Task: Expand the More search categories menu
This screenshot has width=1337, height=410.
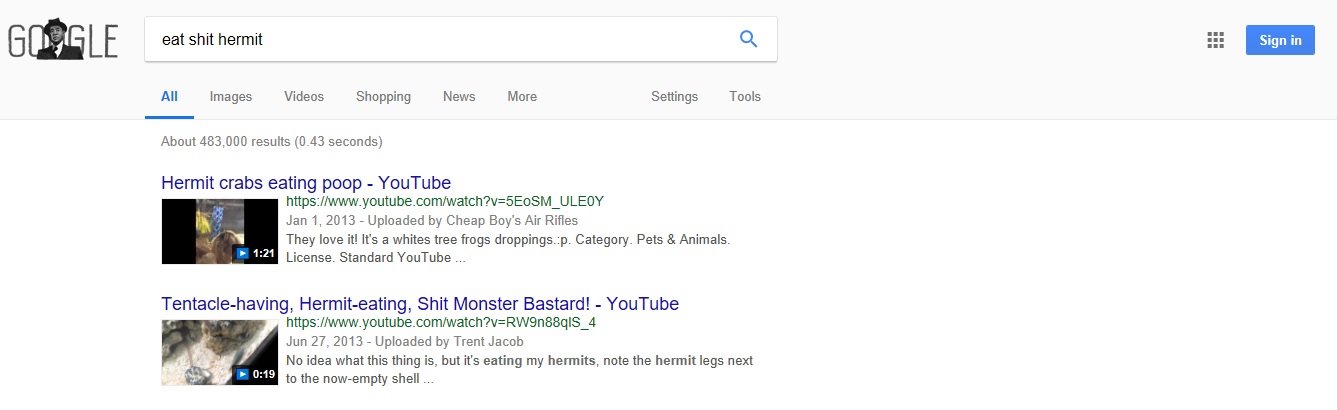Action: point(522,97)
